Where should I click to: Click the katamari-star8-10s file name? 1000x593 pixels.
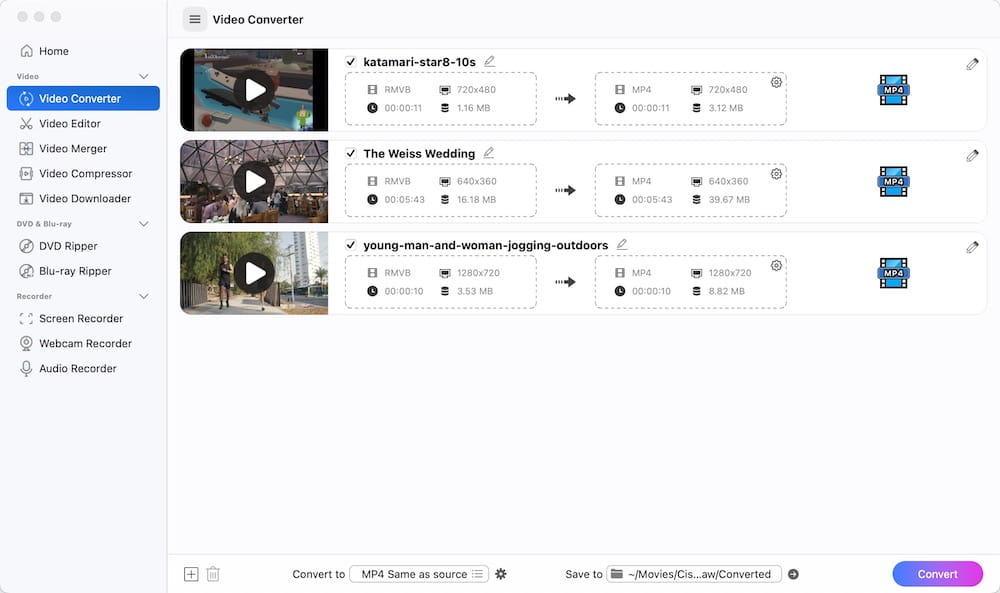click(420, 62)
